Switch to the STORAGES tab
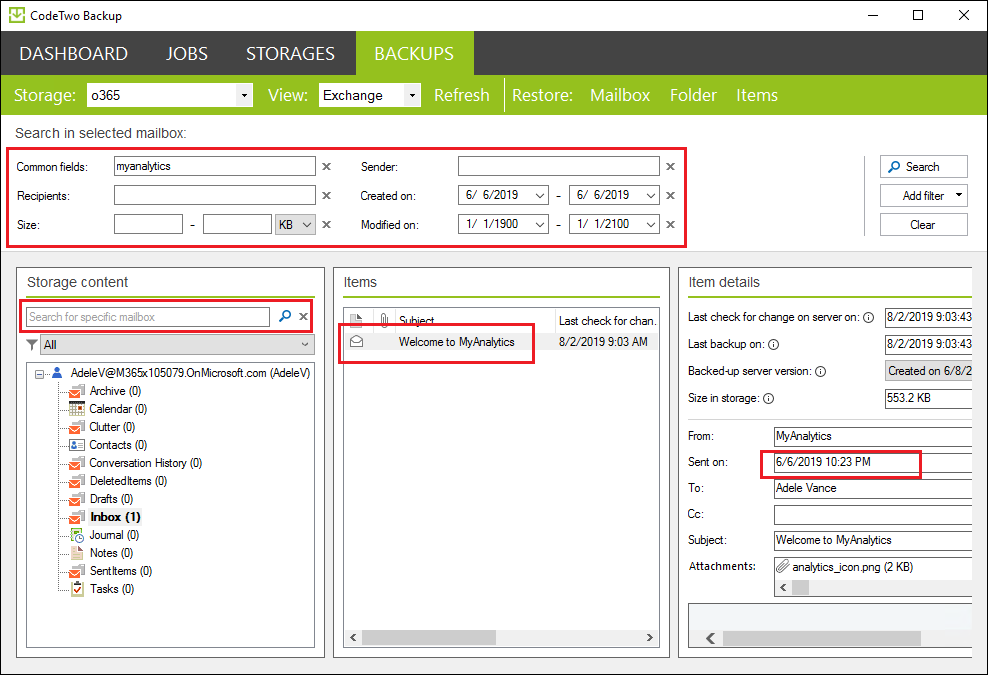988x675 pixels. click(290, 54)
